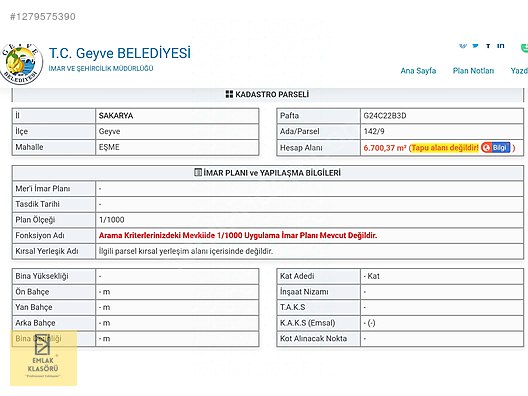The image size is (528, 396).
Task: Click the Arka Bahçe label
Action: (x=35, y=323)
